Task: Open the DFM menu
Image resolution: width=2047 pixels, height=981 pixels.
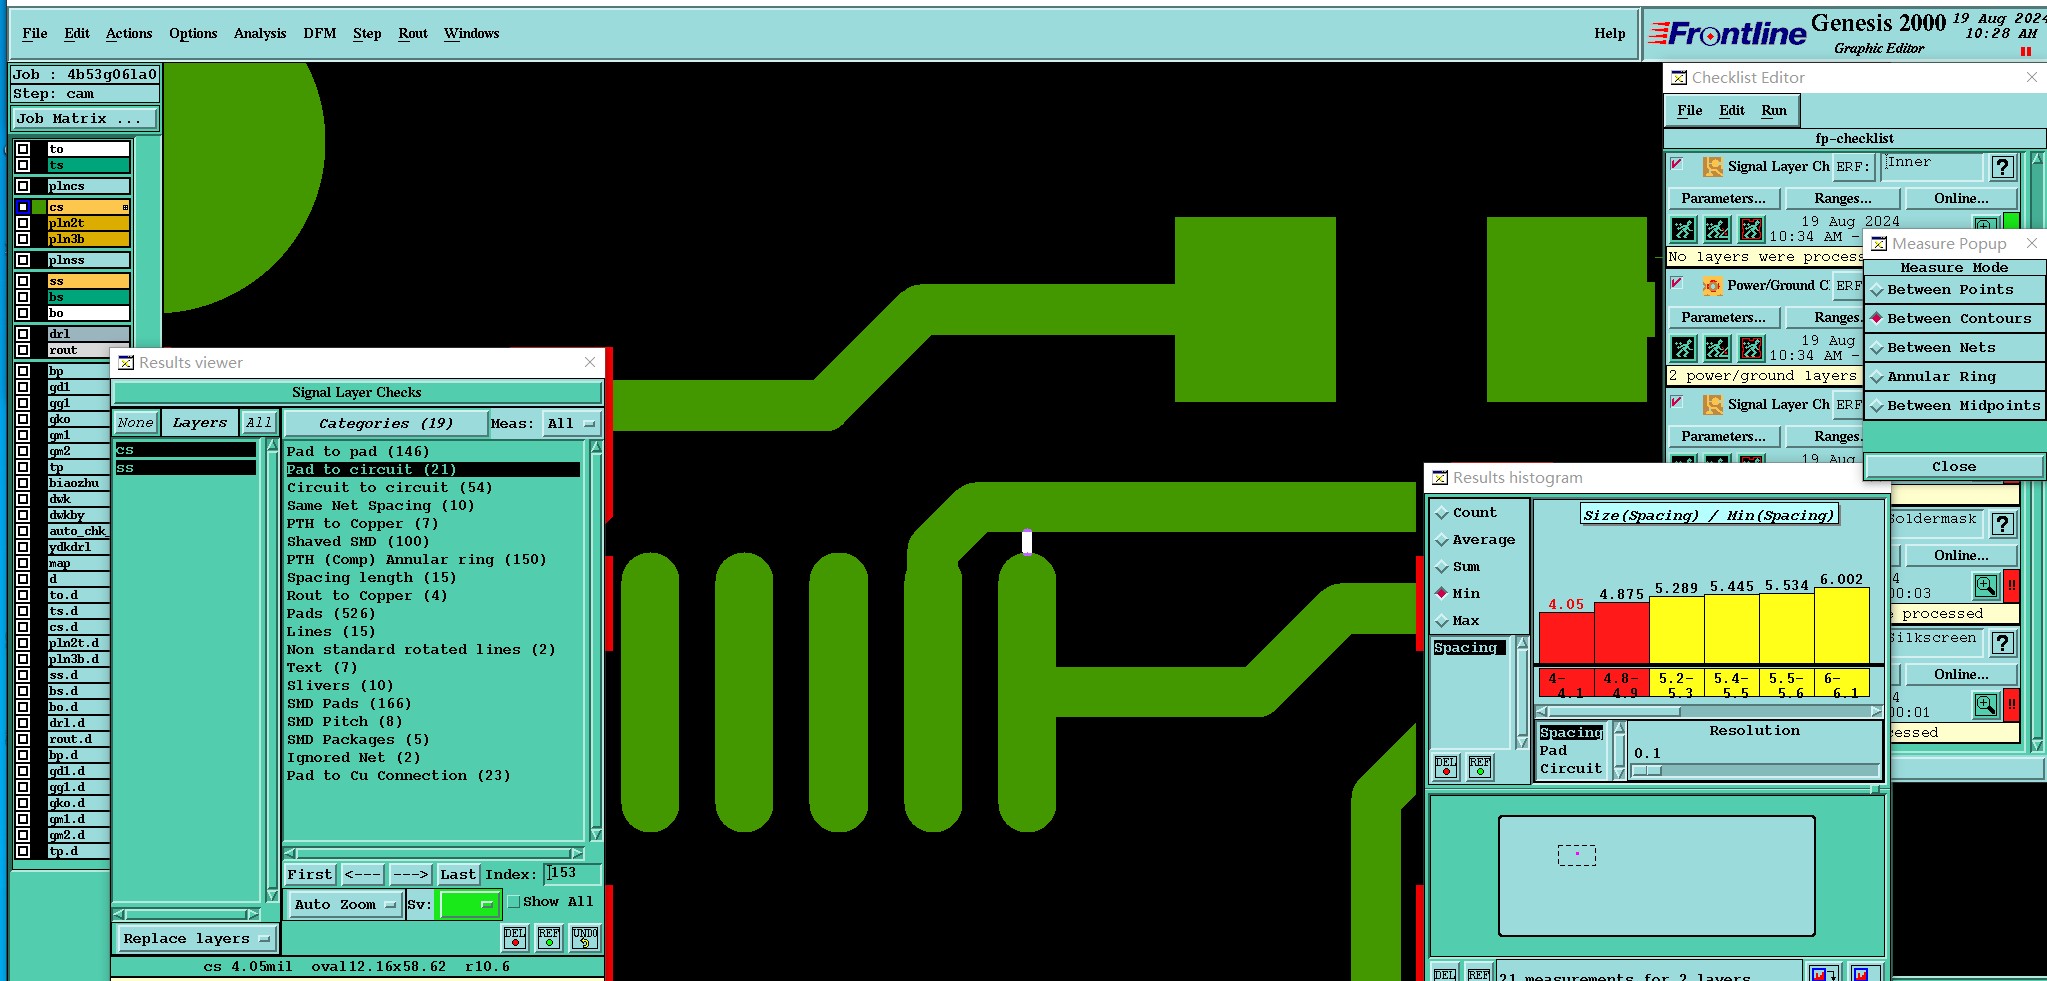Action: click(x=320, y=34)
